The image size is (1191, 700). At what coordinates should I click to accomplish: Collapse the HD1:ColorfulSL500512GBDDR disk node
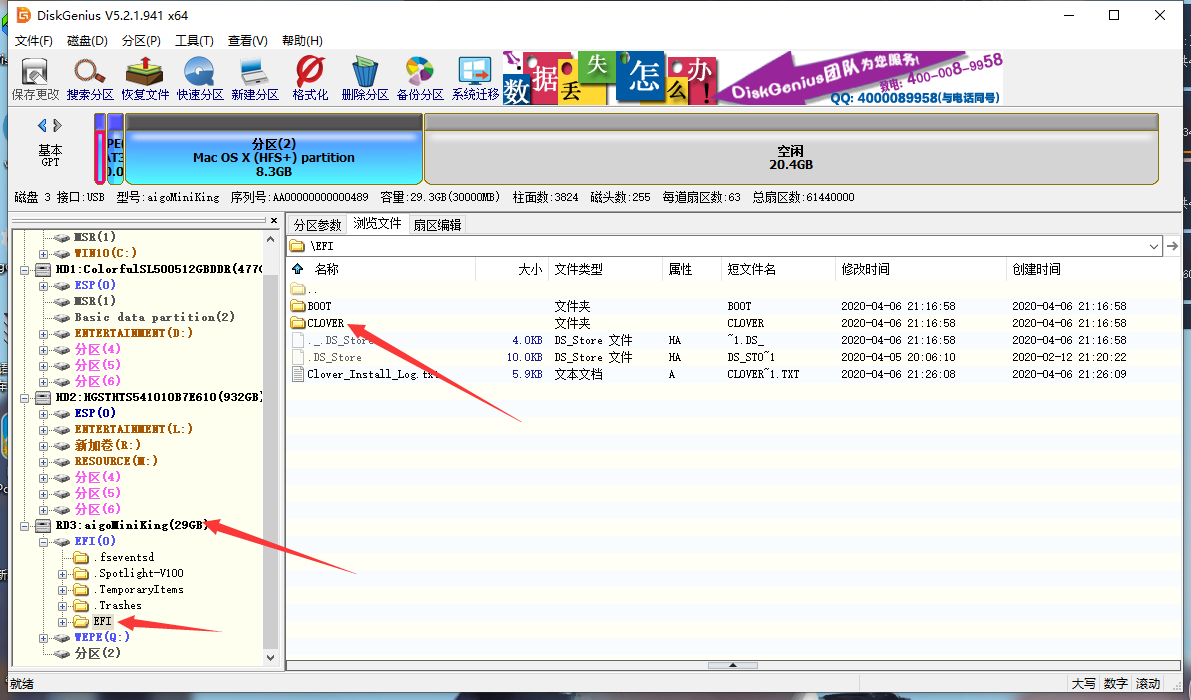point(25,270)
